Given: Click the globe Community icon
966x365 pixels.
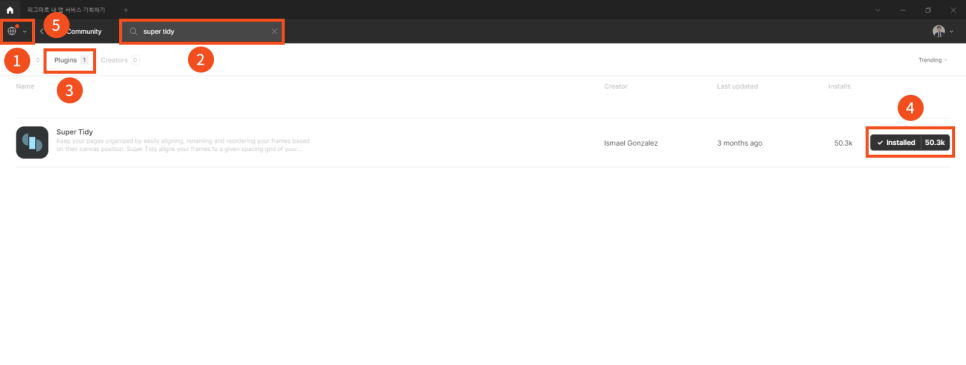Looking at the screenshot, I should click(x=12, y=31).
